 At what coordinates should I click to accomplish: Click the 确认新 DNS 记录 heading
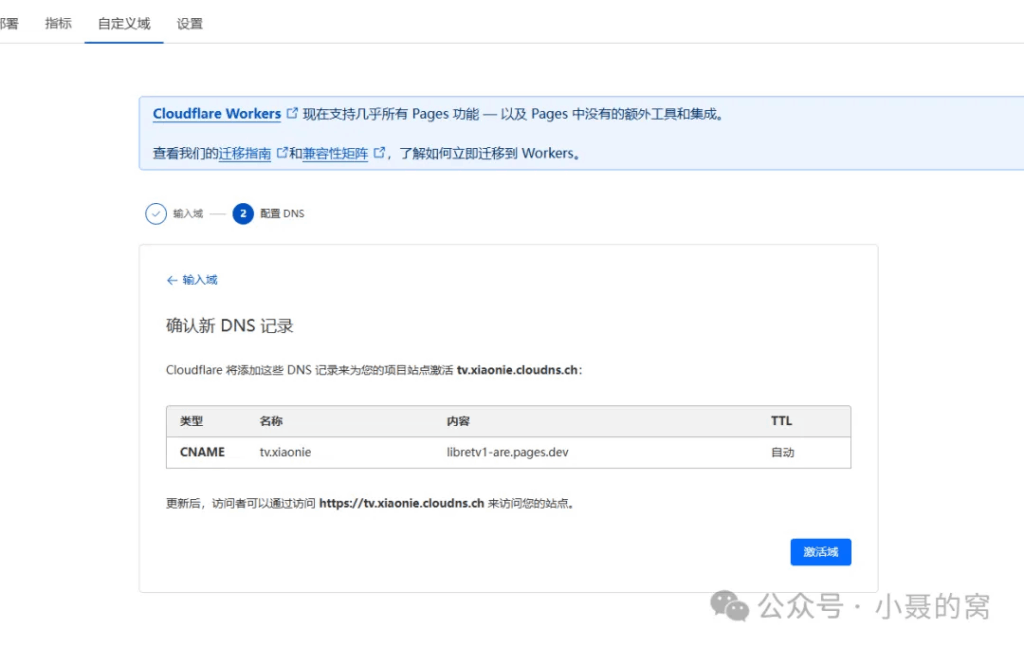click(x=230, y=326)
